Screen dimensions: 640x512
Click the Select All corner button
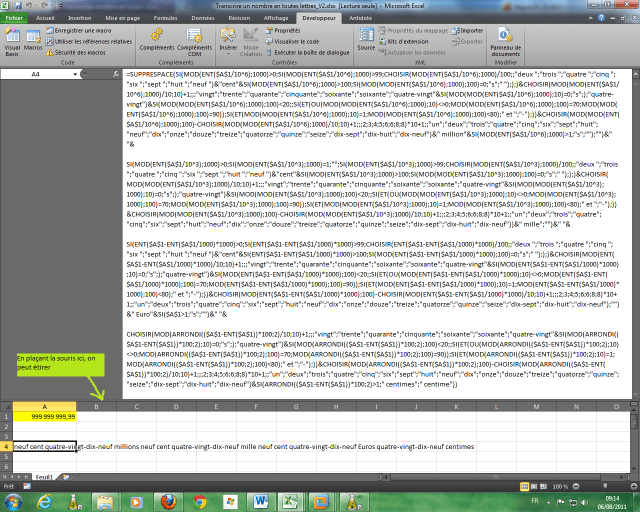pyautogui.click(x=6, y=407)
